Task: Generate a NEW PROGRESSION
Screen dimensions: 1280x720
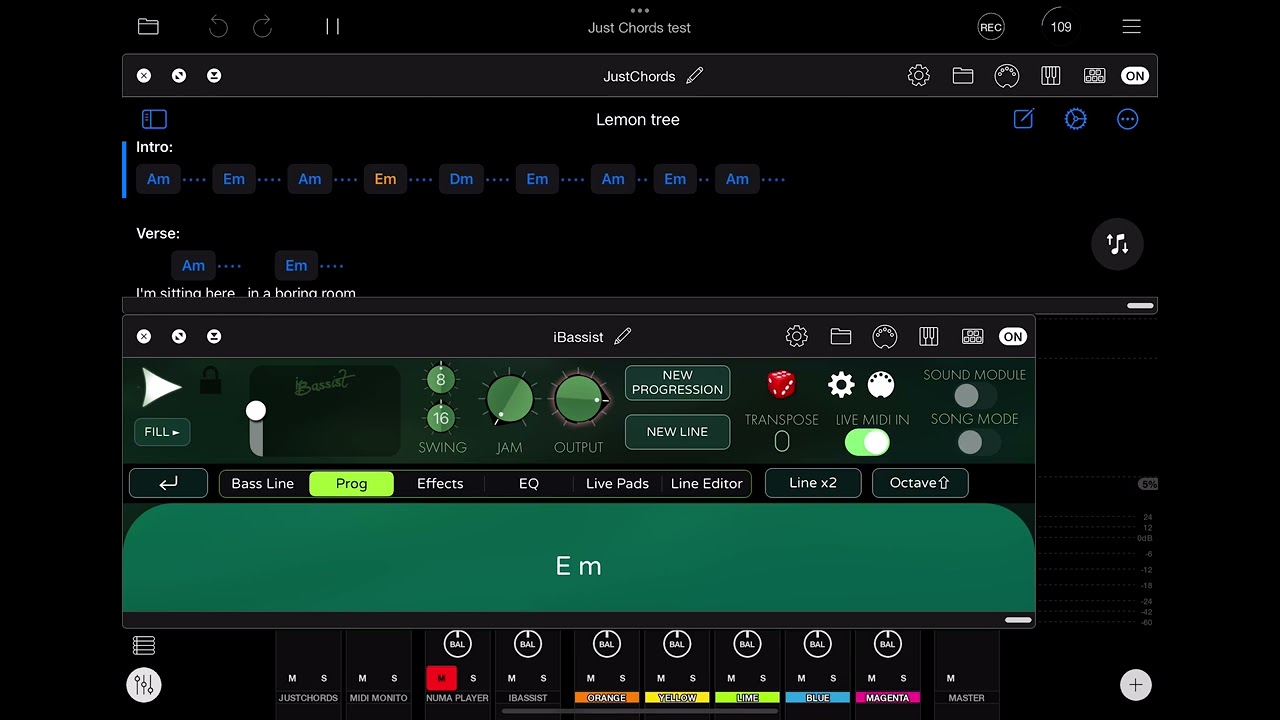Action: (677, 383)
